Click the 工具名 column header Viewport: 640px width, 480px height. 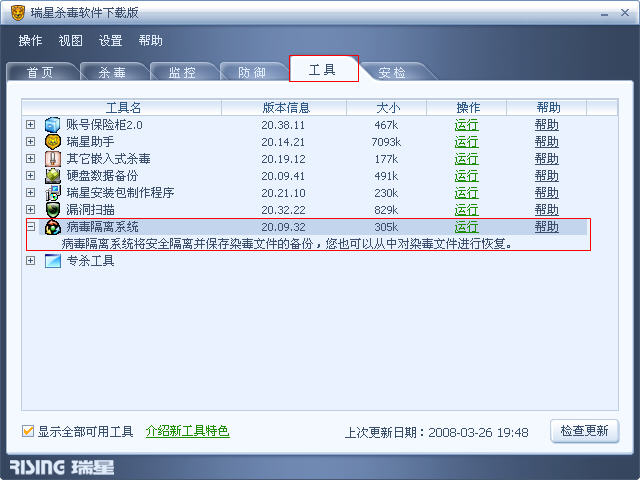coord(122,108)
